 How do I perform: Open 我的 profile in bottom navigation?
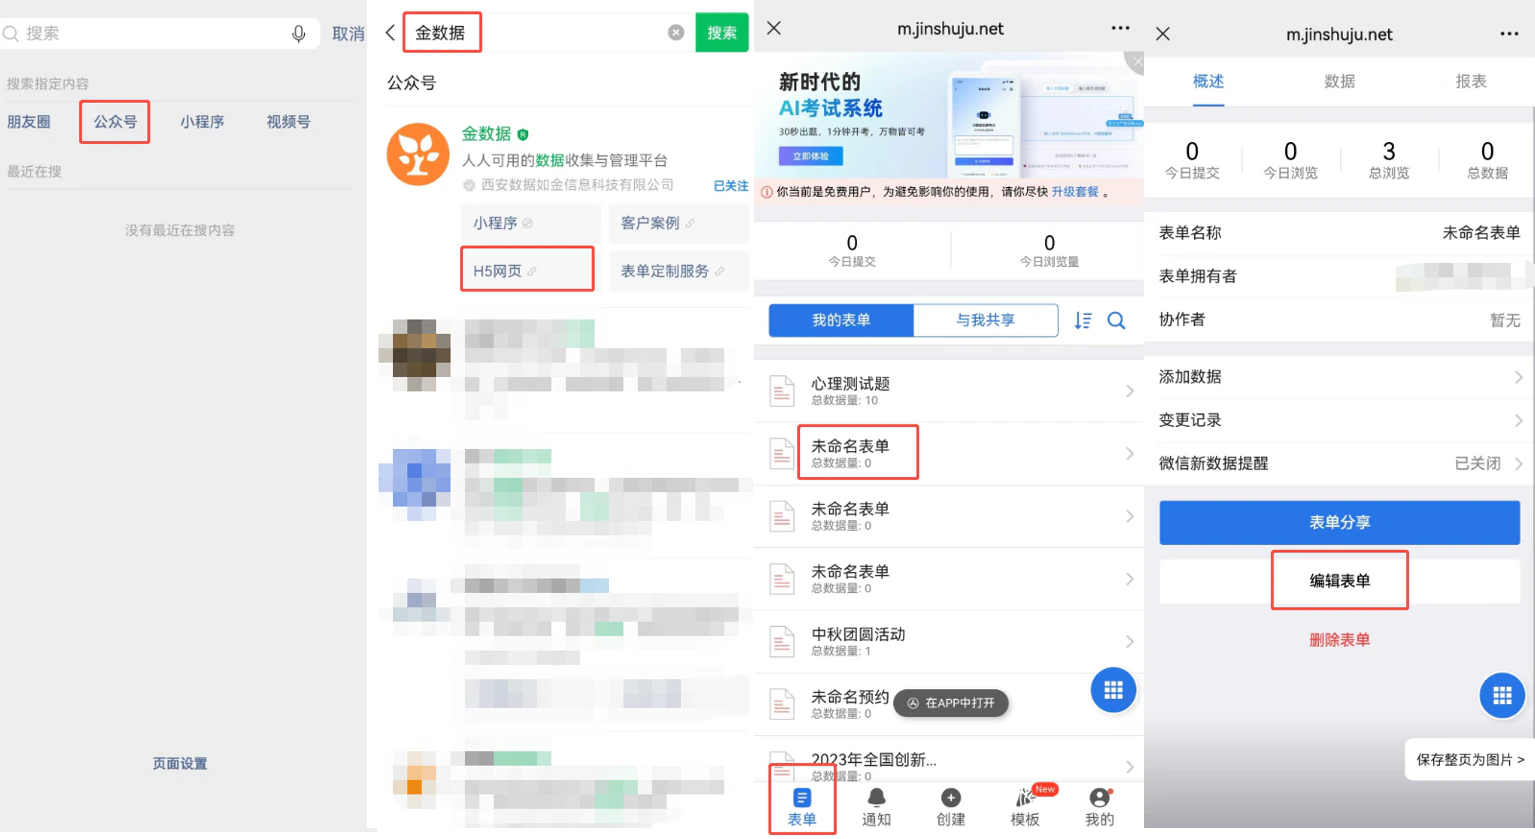click(1100, 807)
